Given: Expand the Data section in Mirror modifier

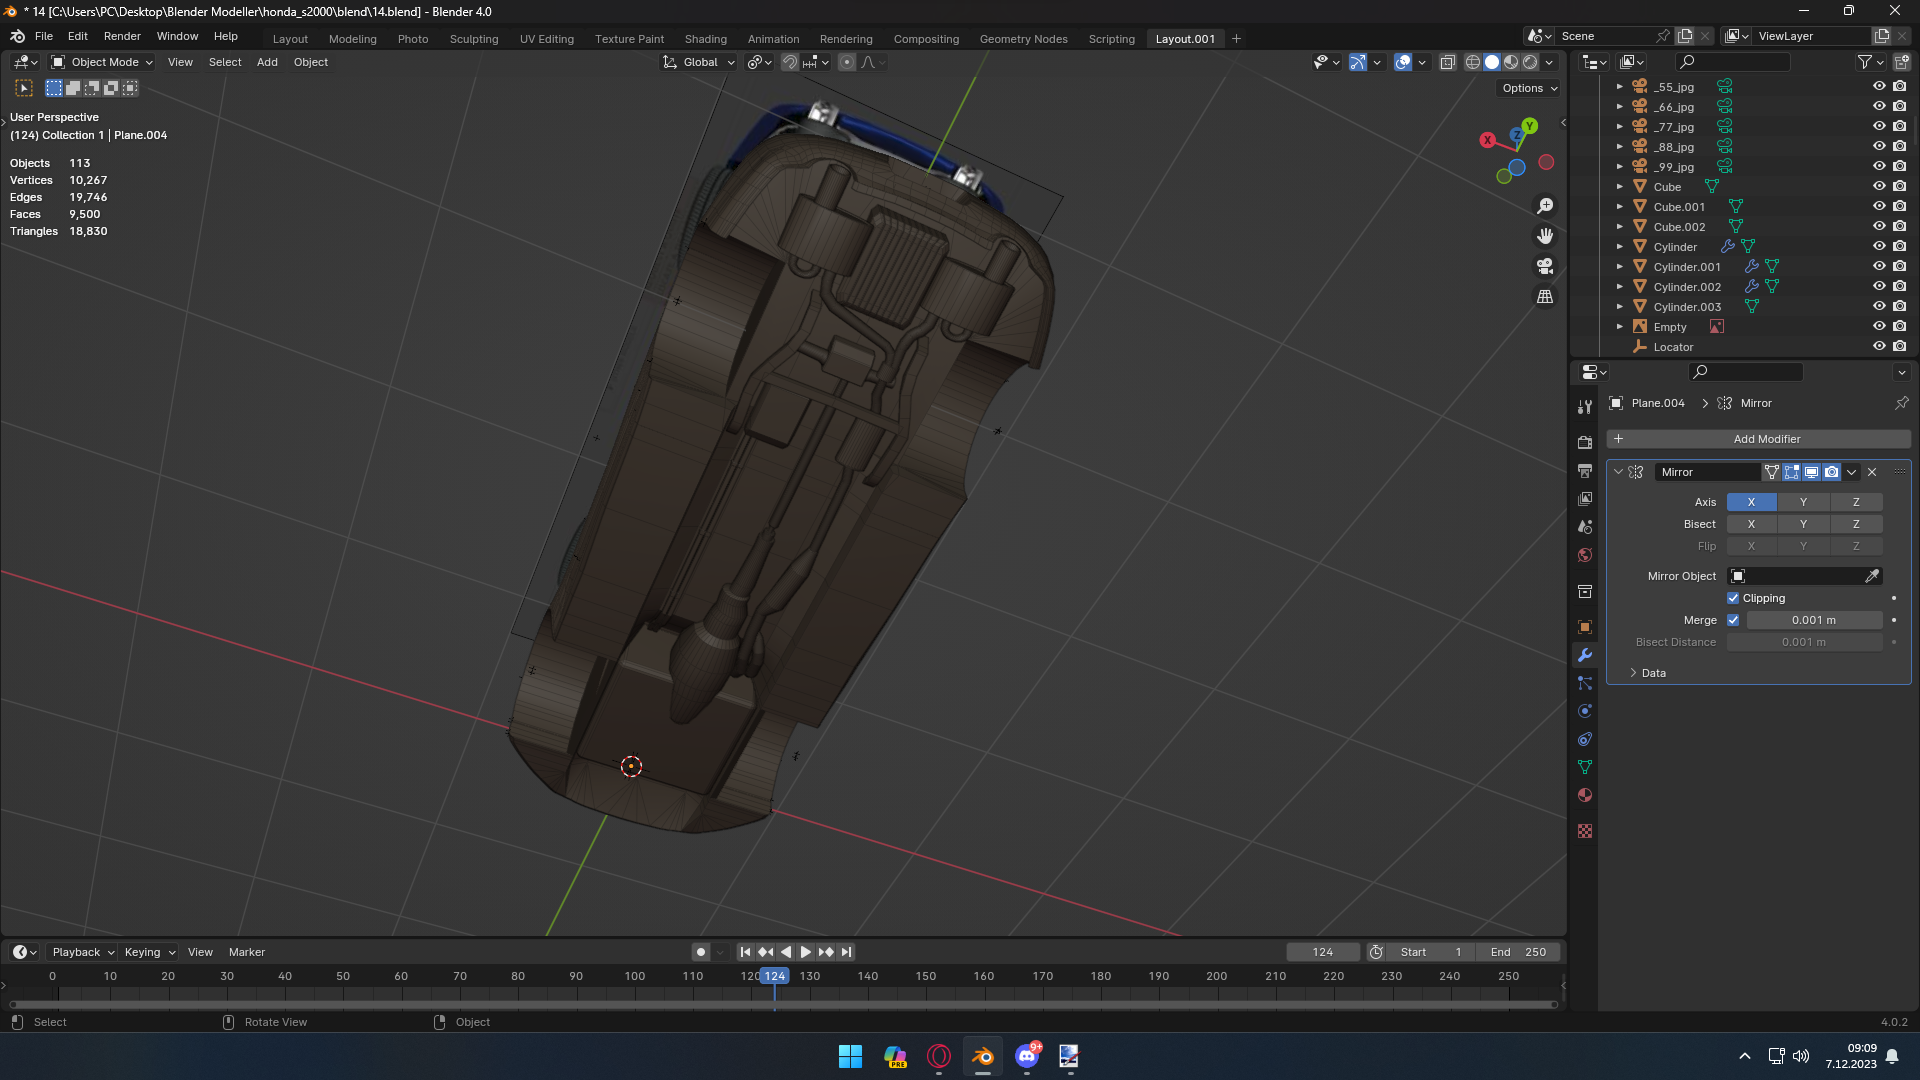Looking at the screenshot, I should [1652, 673].
